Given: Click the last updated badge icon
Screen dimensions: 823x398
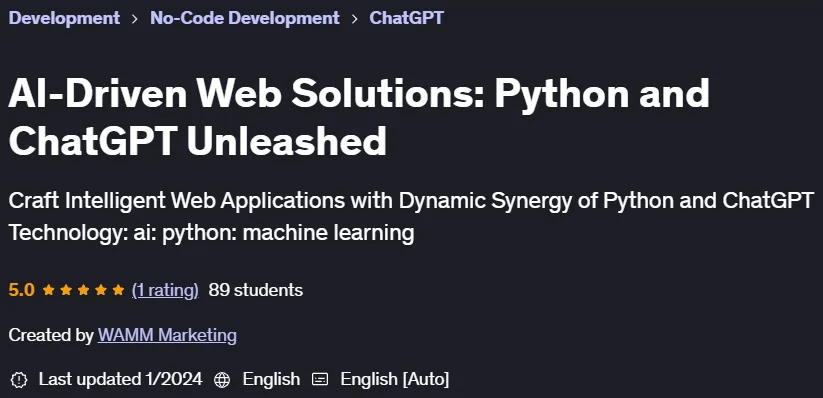Looking at the screenshot, I should (19, 380).
